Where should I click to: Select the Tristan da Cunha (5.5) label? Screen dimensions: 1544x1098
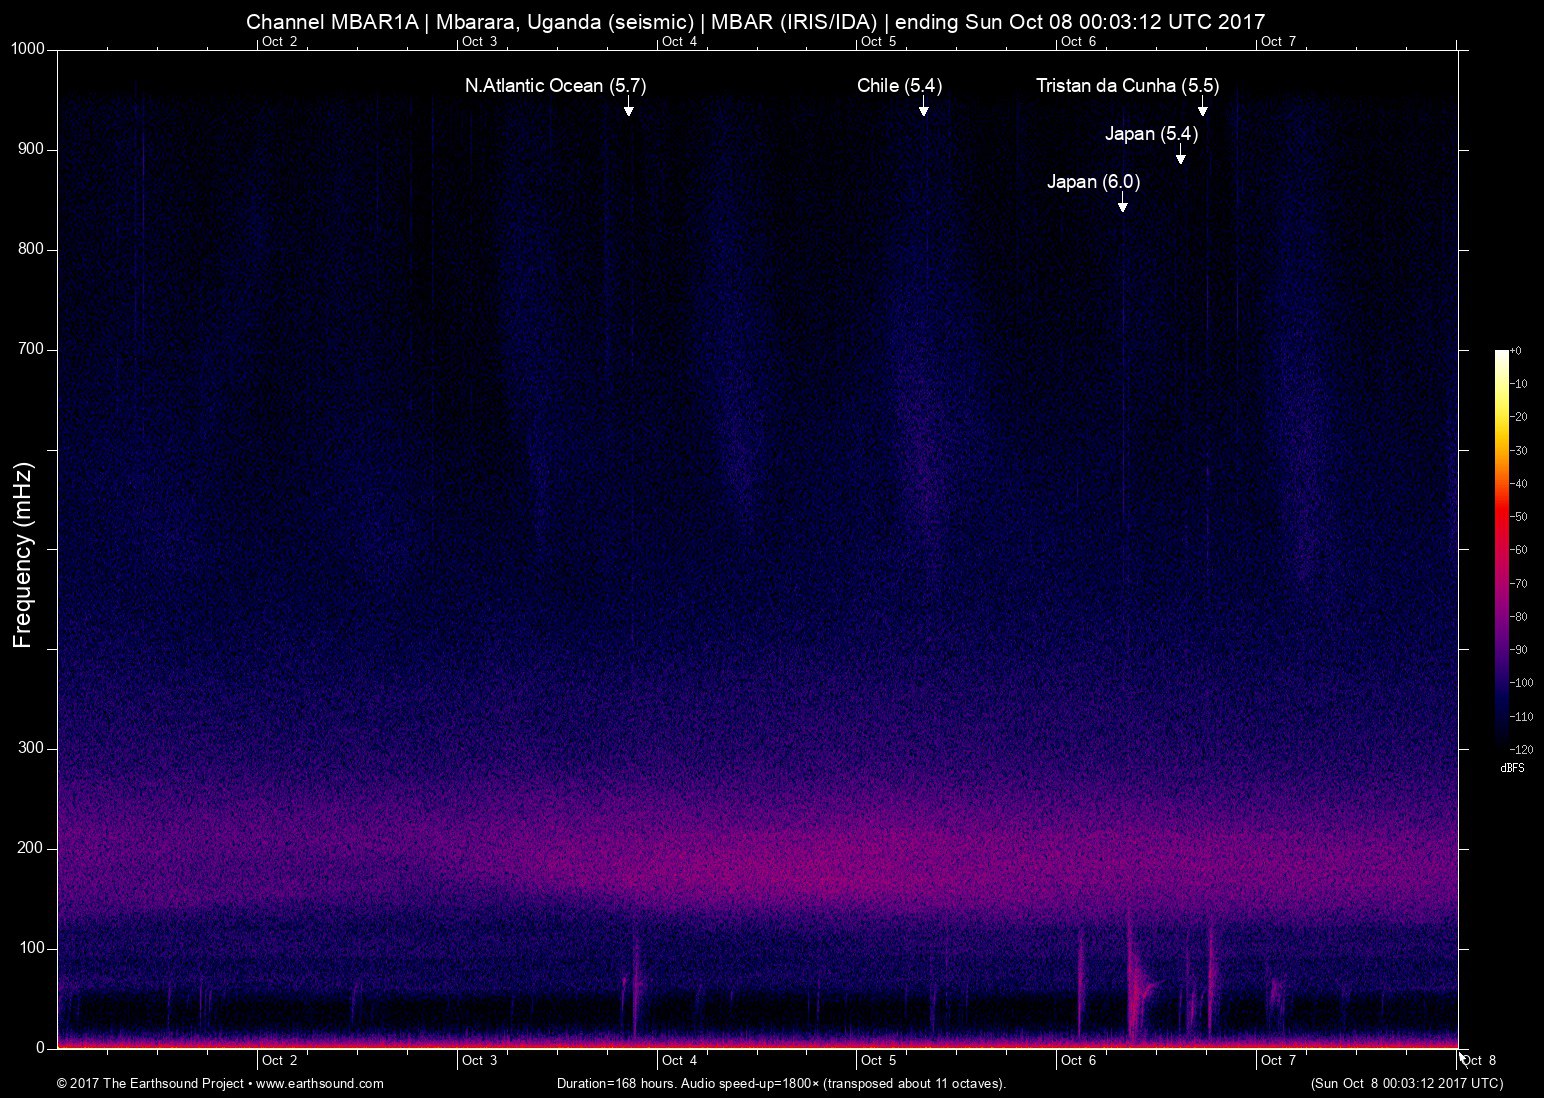[1127, 86]
